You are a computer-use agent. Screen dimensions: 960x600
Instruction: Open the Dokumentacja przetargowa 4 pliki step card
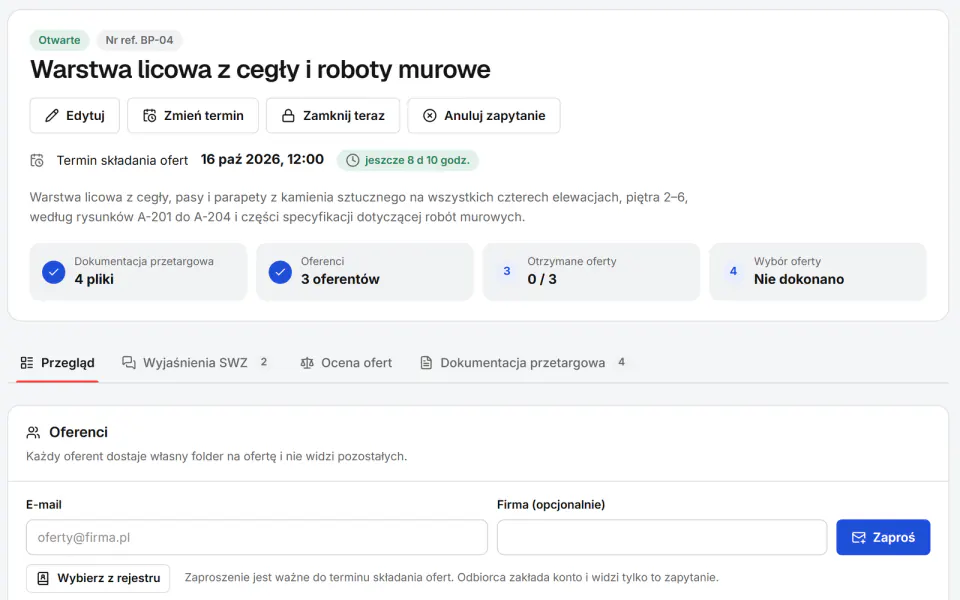click(x=138, y=272)
